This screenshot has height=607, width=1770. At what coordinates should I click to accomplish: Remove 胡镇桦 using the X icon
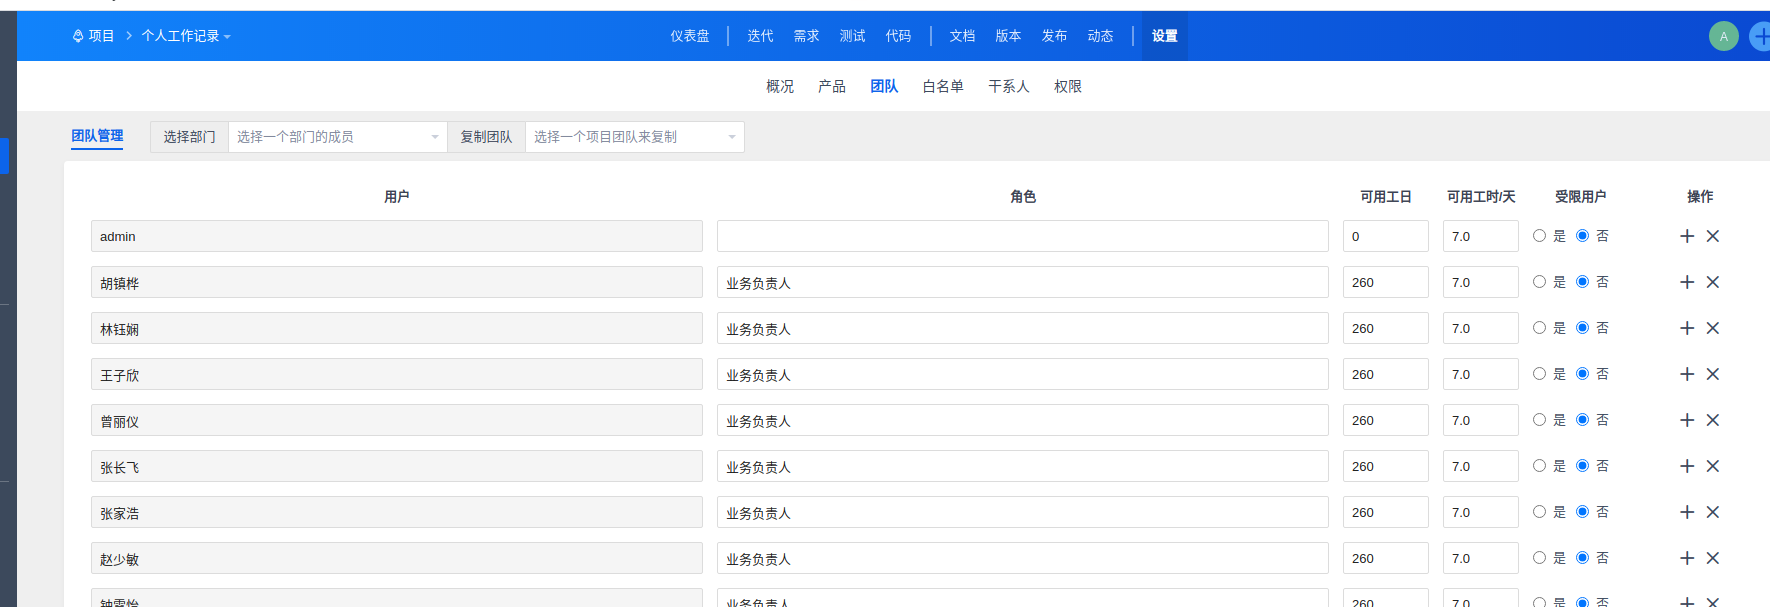[x=1713, y=282]
